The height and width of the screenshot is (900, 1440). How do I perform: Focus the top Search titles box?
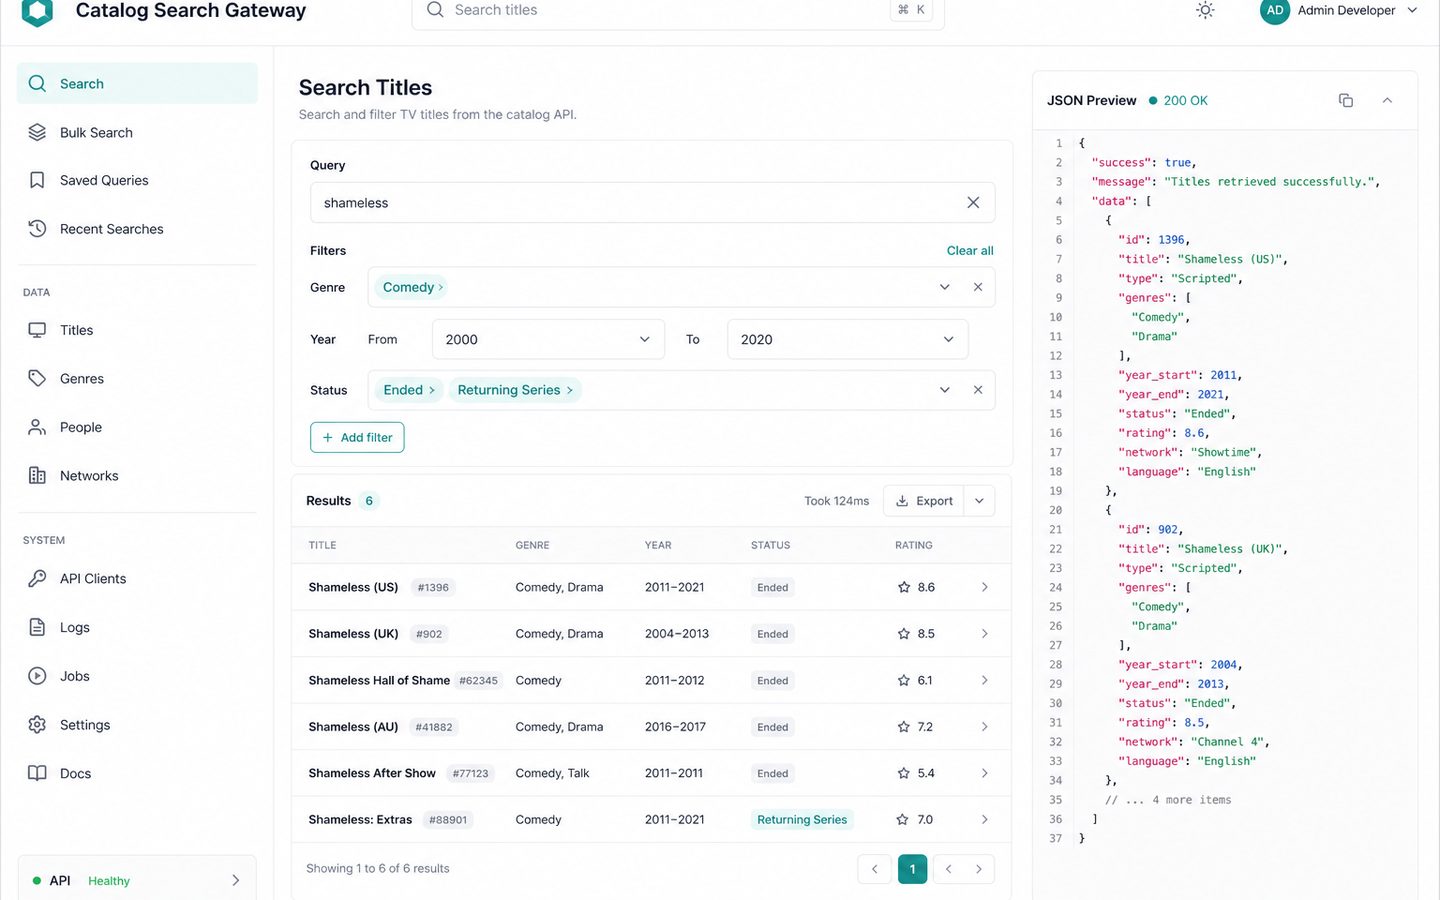point(678,10)
